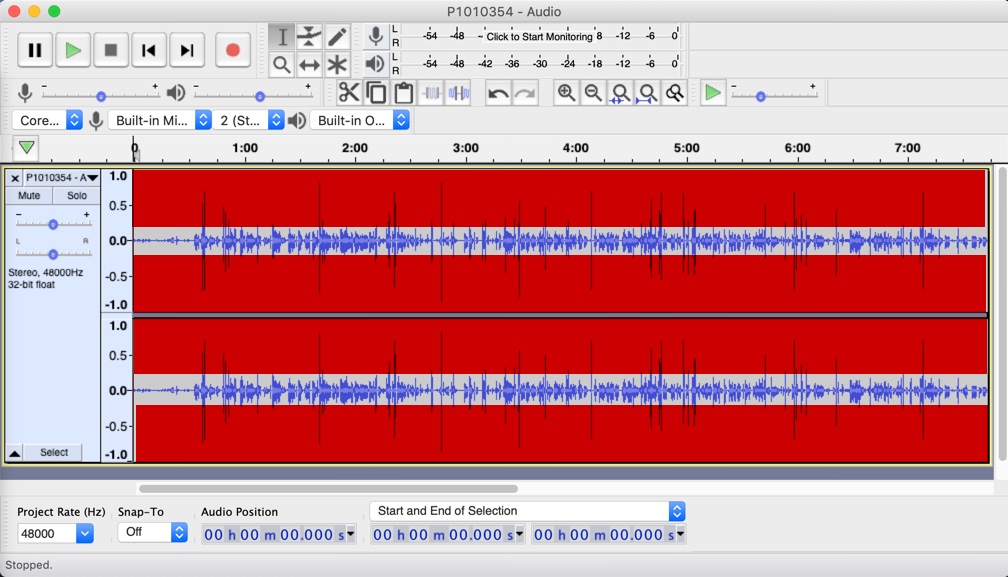Stop playback with the Stop button
The height and width of the screenshot is (577, 1008).
point(111,50)
